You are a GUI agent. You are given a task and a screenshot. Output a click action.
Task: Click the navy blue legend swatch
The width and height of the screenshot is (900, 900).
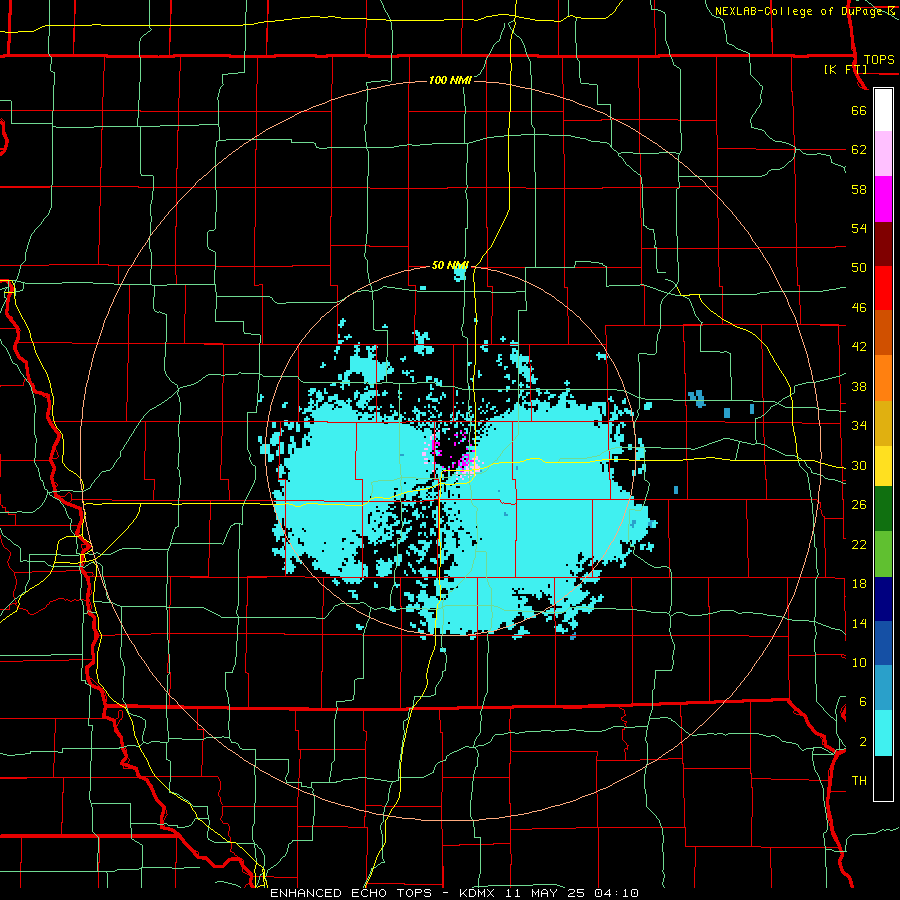(x=883, y=599)
